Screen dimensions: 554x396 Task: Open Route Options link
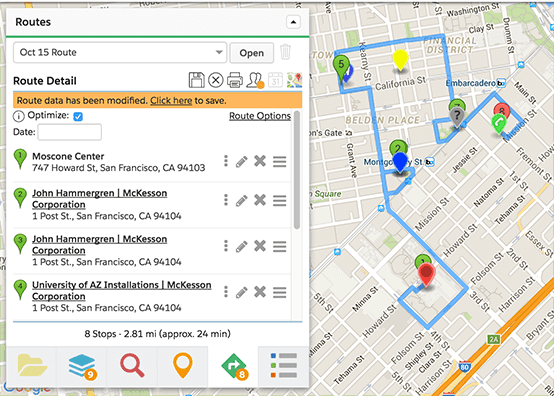pos(260,116)
